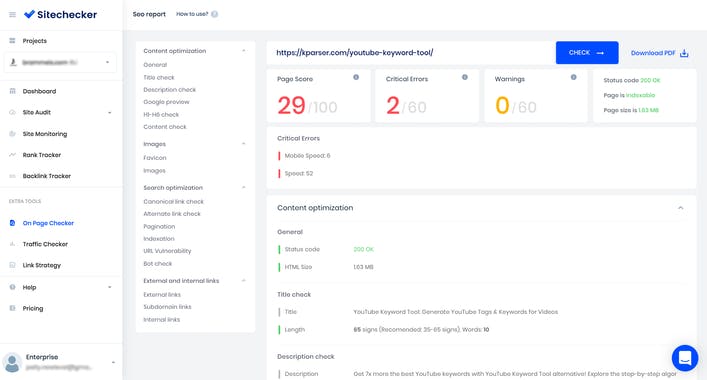Open Site Monitoring page
Viewport: 707px width, 380px height.
point(45,134)
